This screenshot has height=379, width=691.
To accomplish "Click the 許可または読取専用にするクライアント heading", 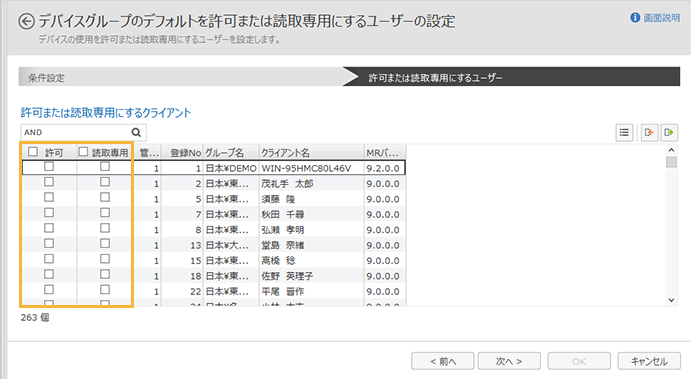I will [x=106, y=113].
